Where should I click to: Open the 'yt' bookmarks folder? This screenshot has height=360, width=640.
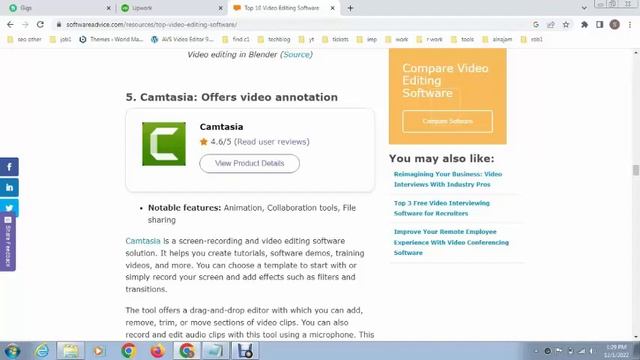tap(307, 39)
